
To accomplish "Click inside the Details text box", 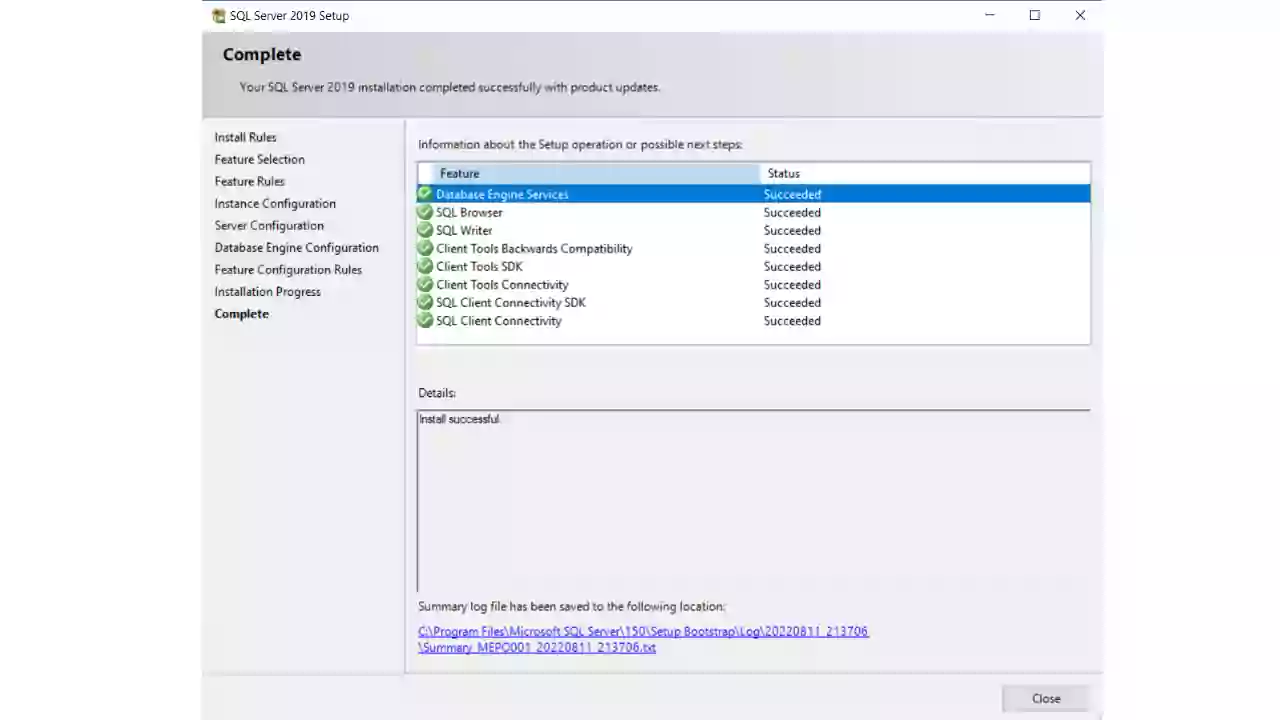I will pos(753,500).
